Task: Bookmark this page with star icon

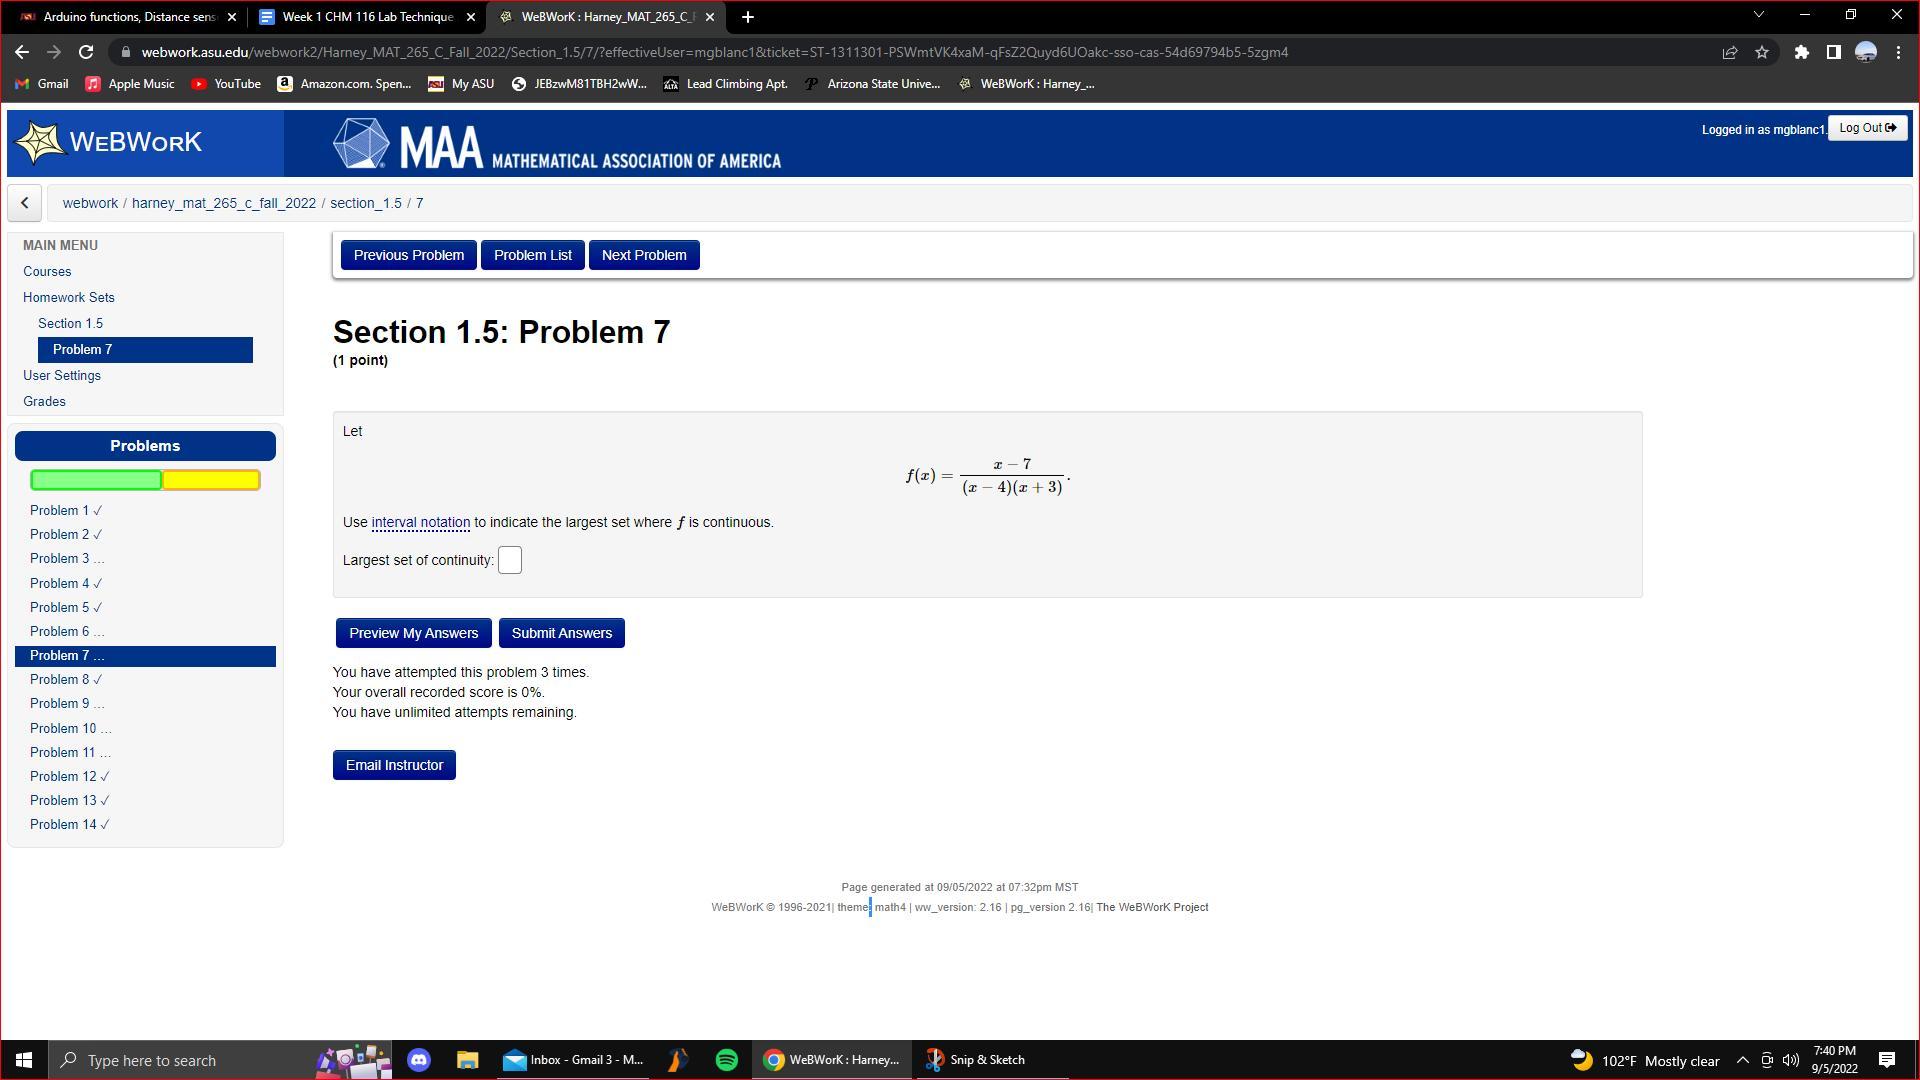Action: coord(1762,52)
